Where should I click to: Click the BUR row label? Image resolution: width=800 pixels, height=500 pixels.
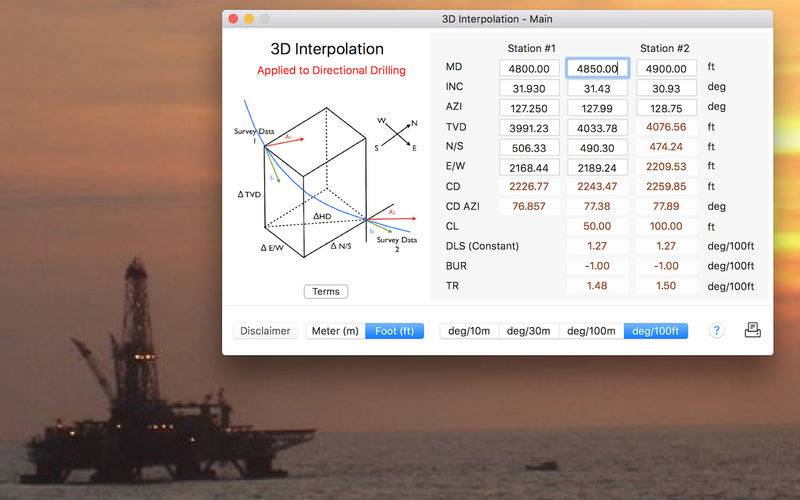[x=456, y=266]
